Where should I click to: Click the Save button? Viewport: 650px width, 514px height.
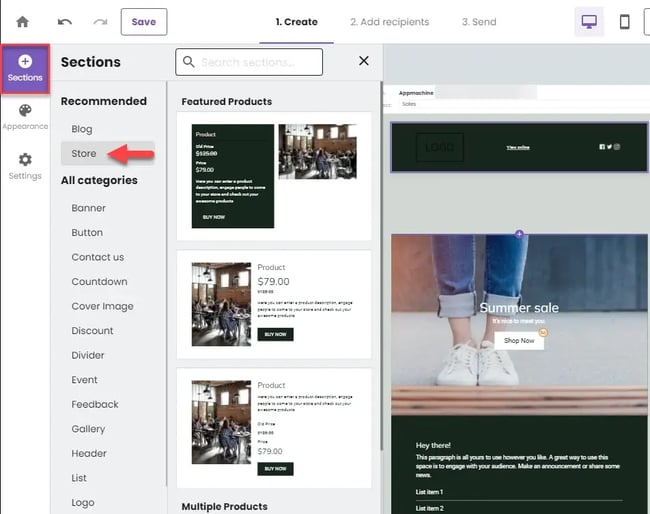143,22
